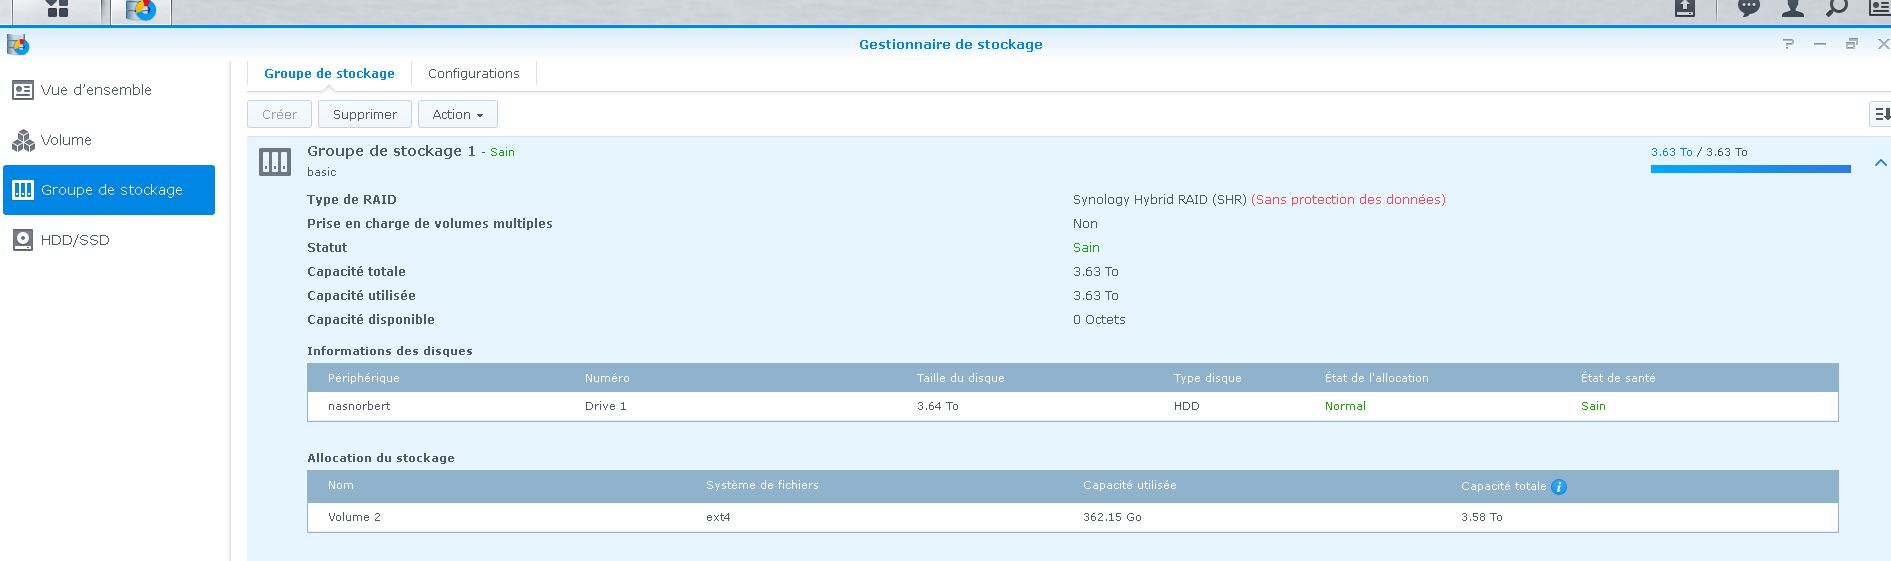Open the upload queue icon

pos(1685,9)
